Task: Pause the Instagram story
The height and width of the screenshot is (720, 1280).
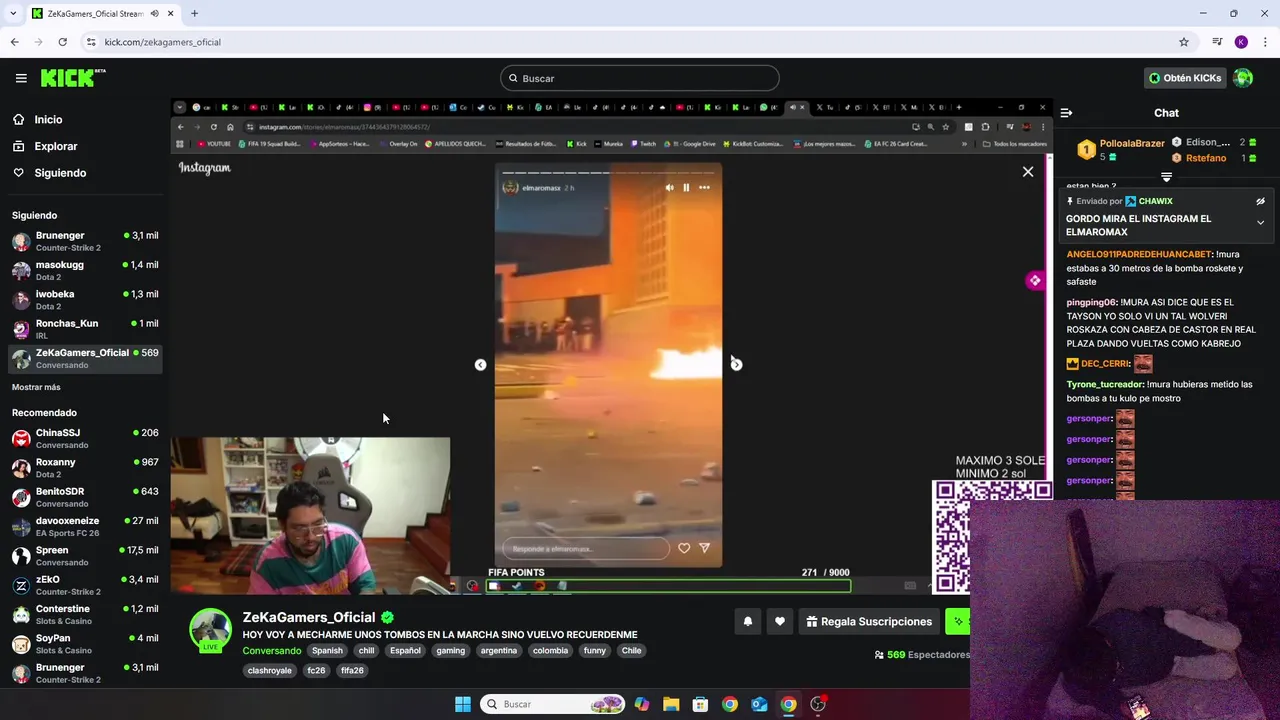Action: point(686,187)
